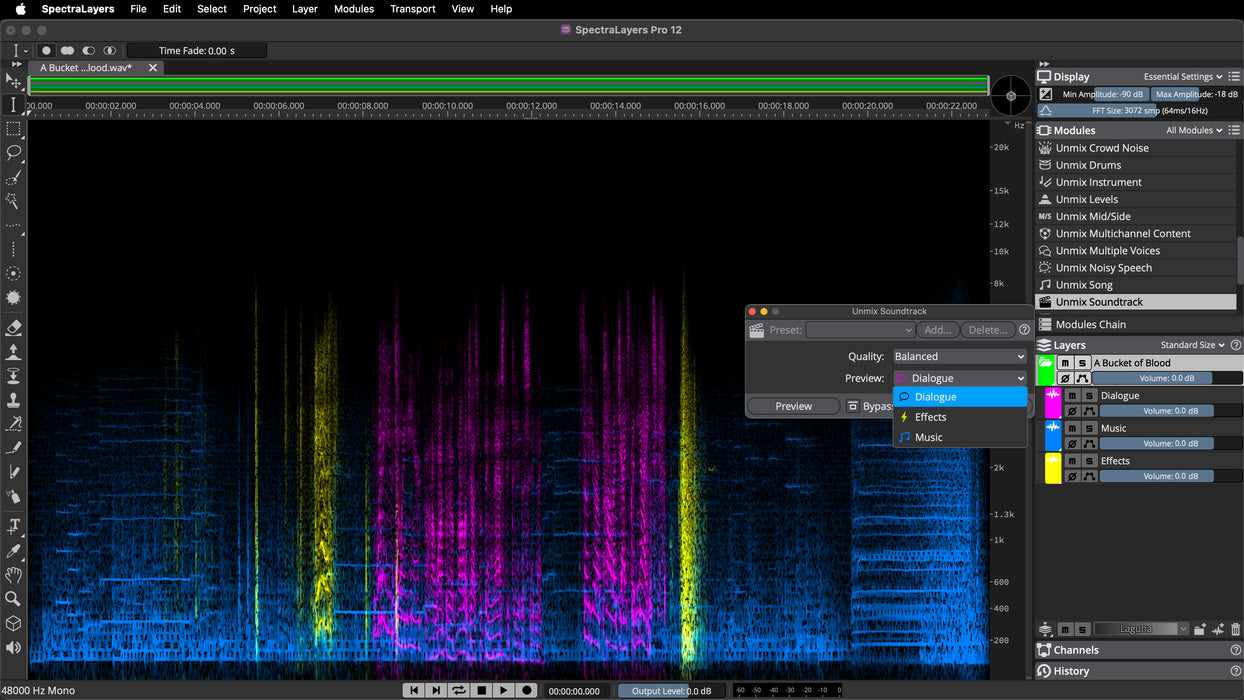Select Unmix Noisy Speech module
1244x700 pixels.
(1103, 268)
